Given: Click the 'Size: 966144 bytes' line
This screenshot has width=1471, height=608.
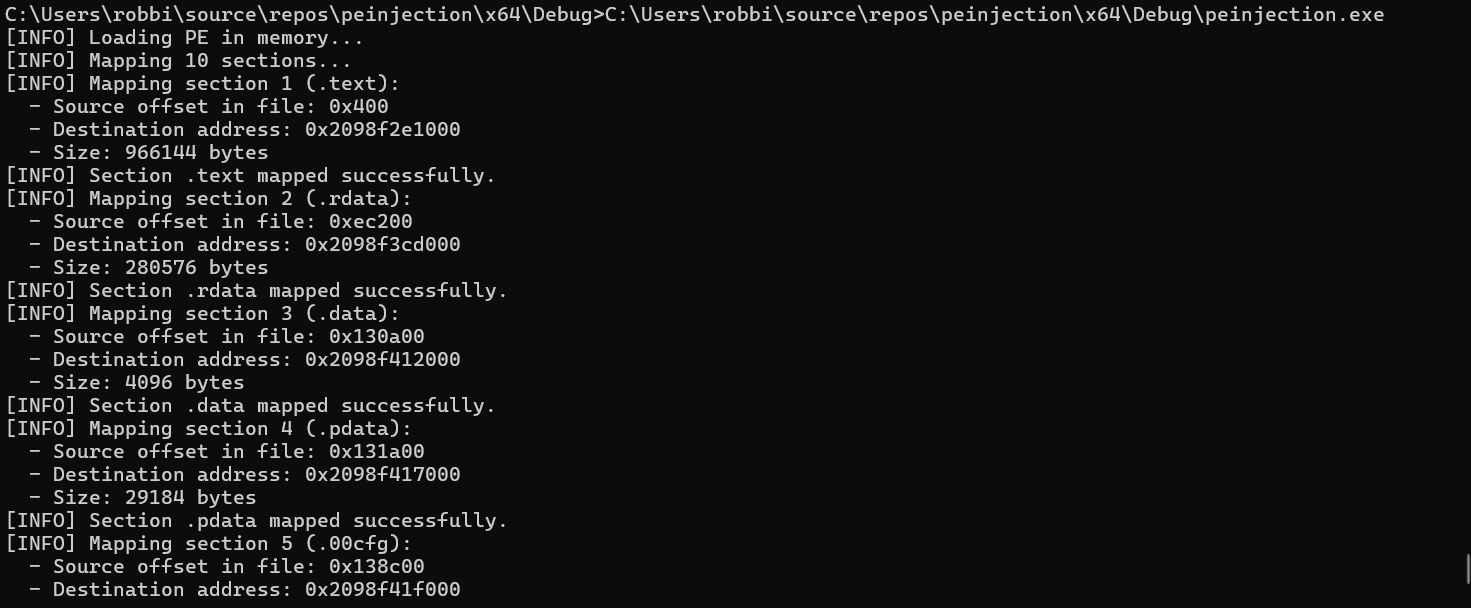Looking at the screenshot, I should pyautogui.click(x=160, y=153).
